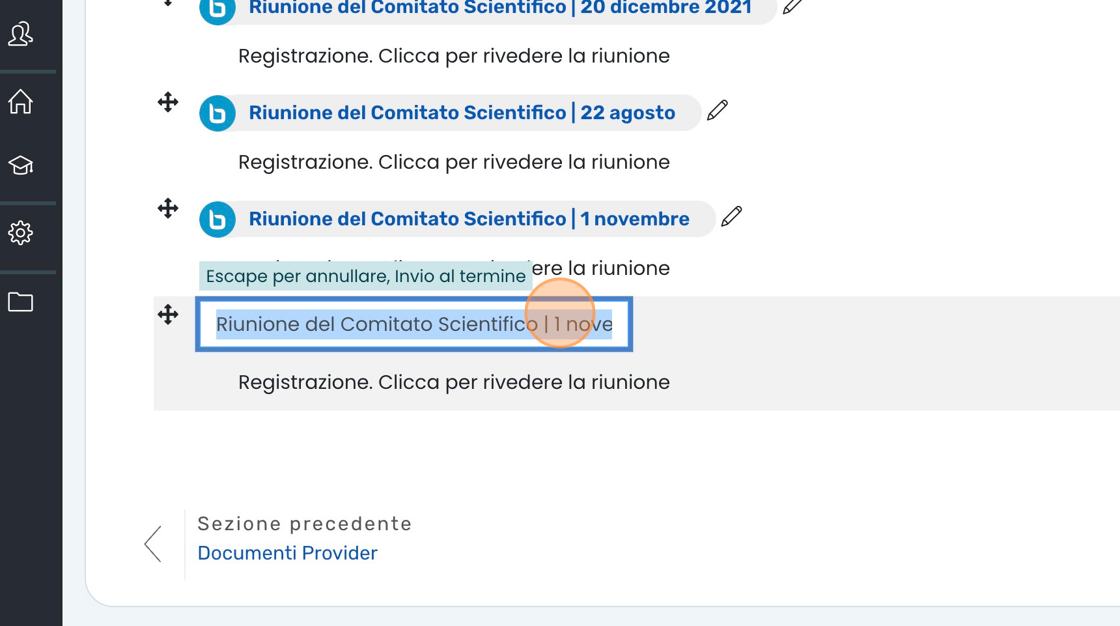Viewport: 1120px width, 626px height.
Task: Click the previous section left chevron
Action: click(153, 544)
